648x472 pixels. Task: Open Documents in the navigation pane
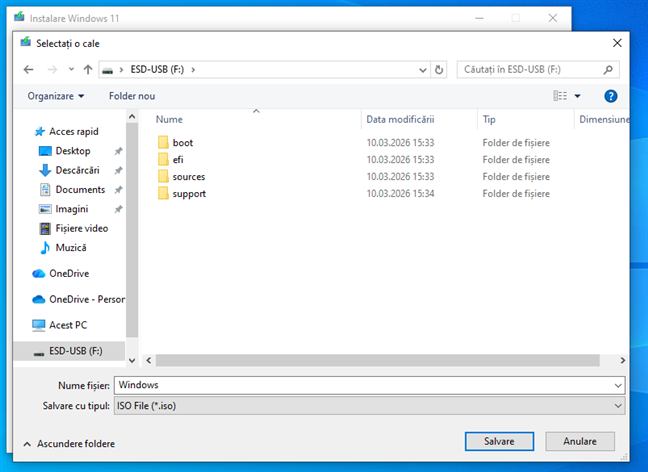[x=72, y=190]
